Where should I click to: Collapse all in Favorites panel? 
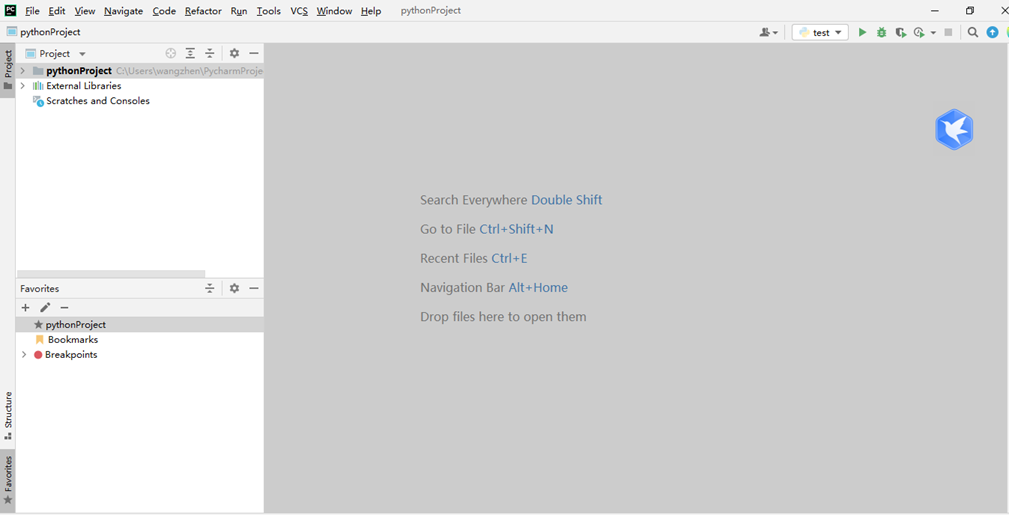[210, 288]
